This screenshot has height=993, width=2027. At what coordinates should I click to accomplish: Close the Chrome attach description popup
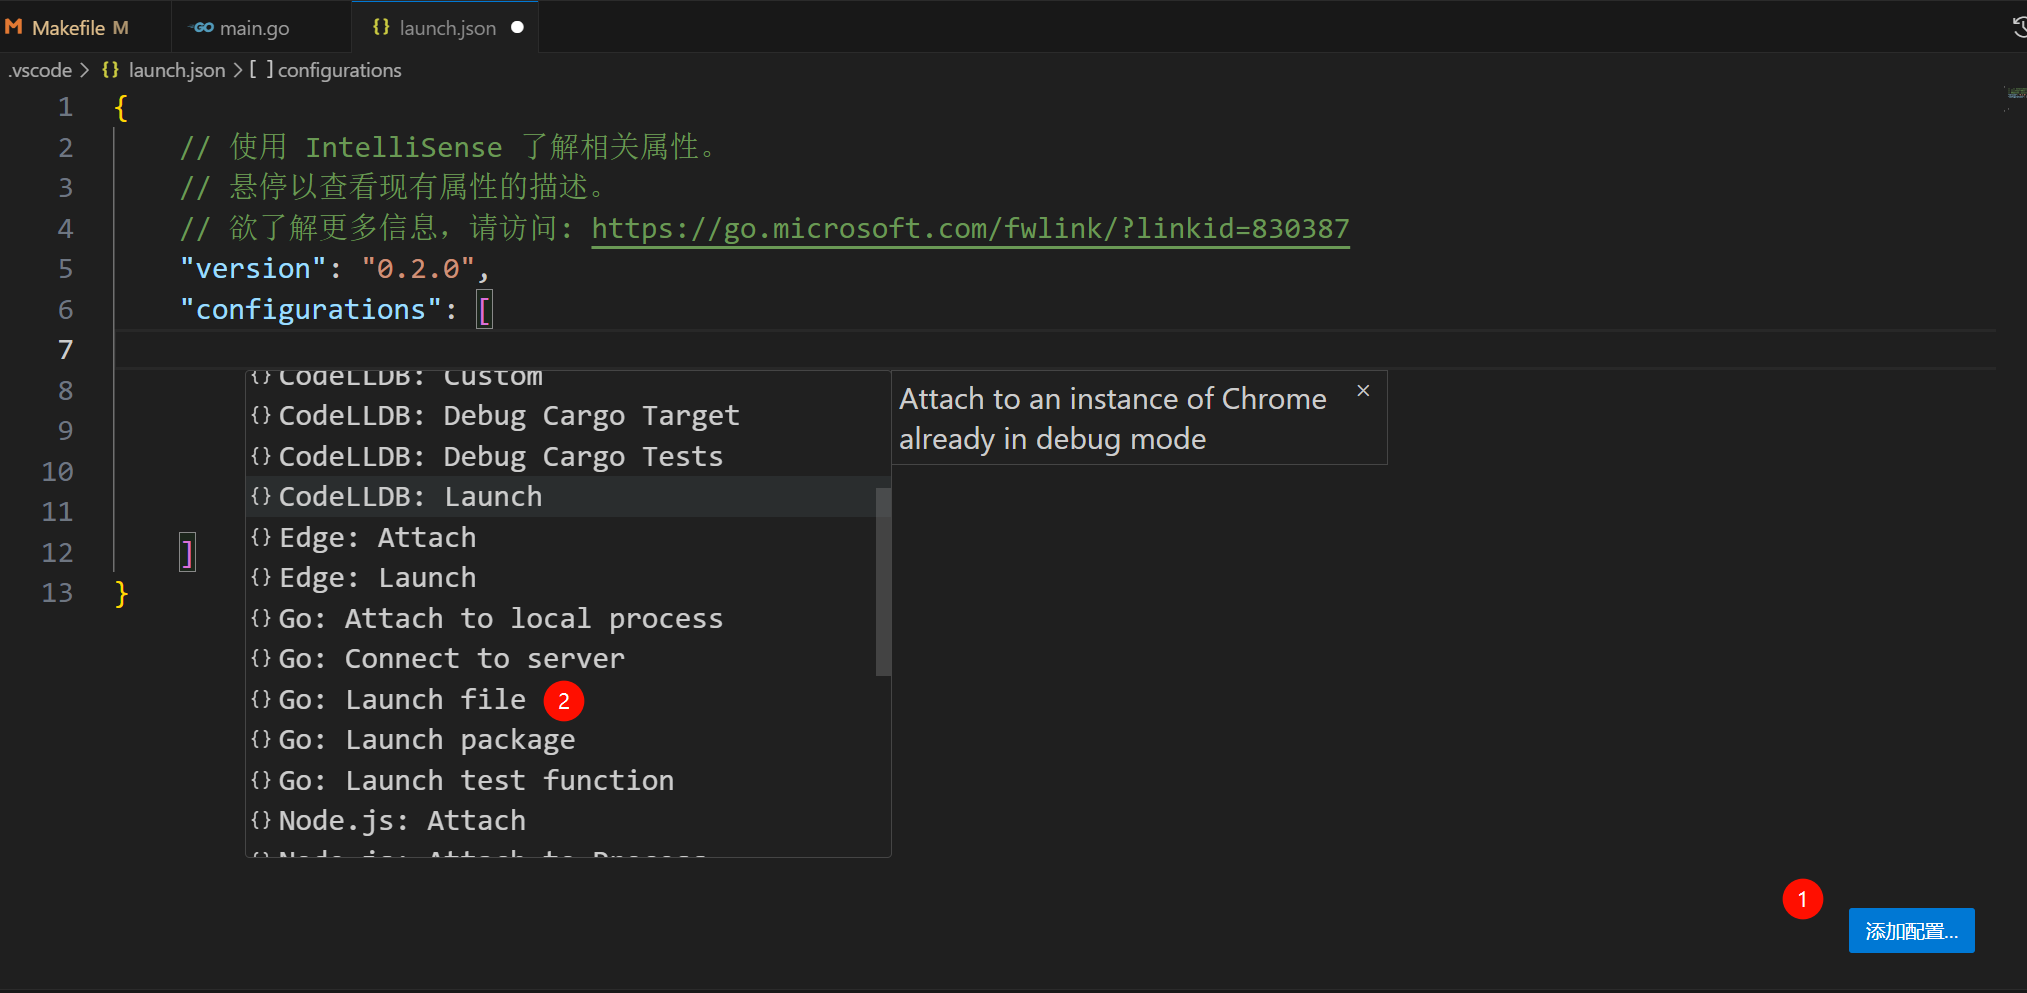(1363, 391)
